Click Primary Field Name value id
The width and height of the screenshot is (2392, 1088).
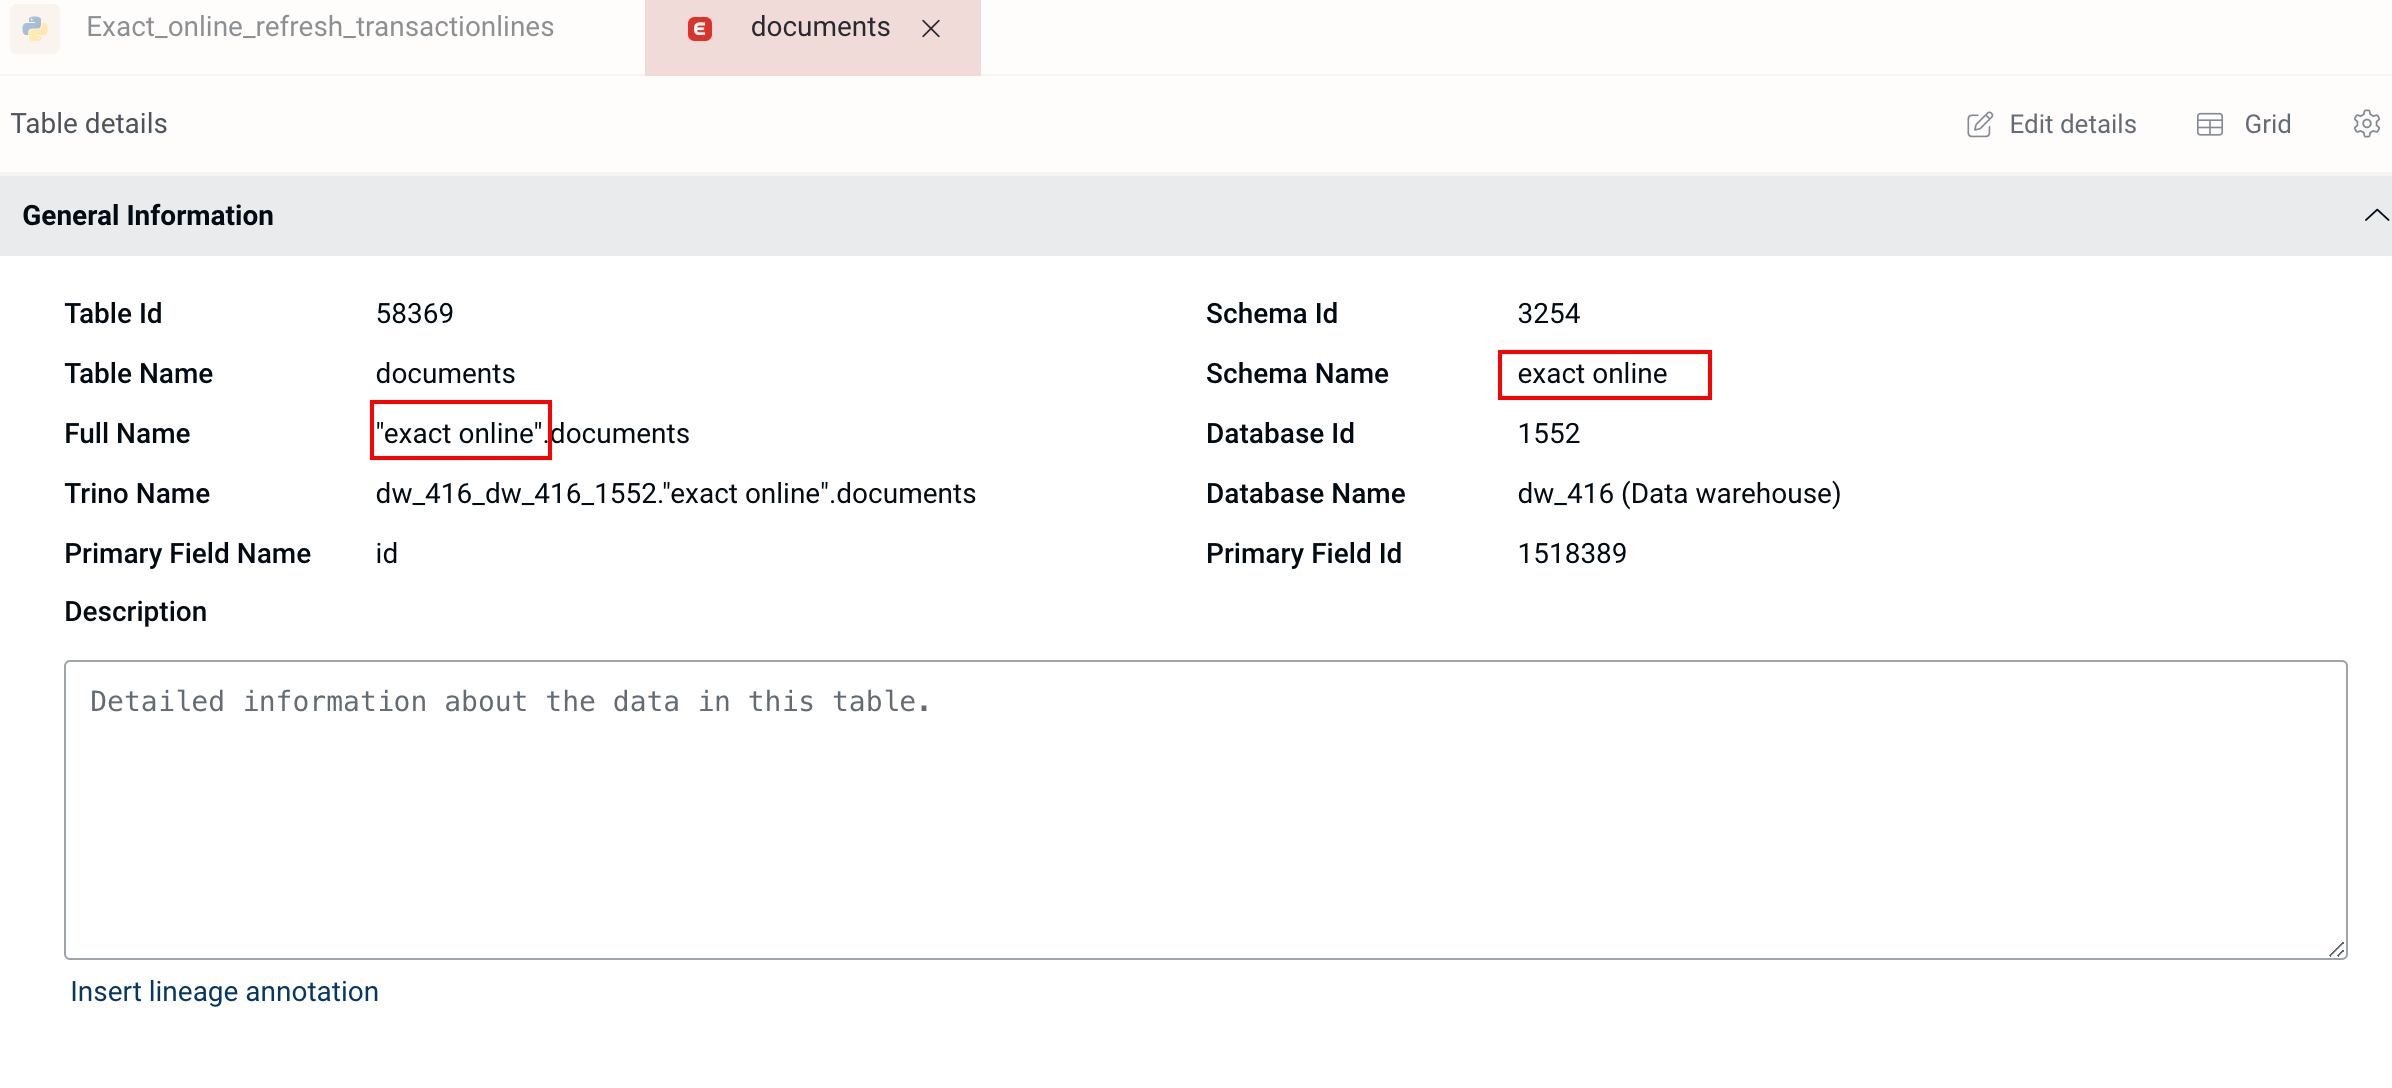386,553
